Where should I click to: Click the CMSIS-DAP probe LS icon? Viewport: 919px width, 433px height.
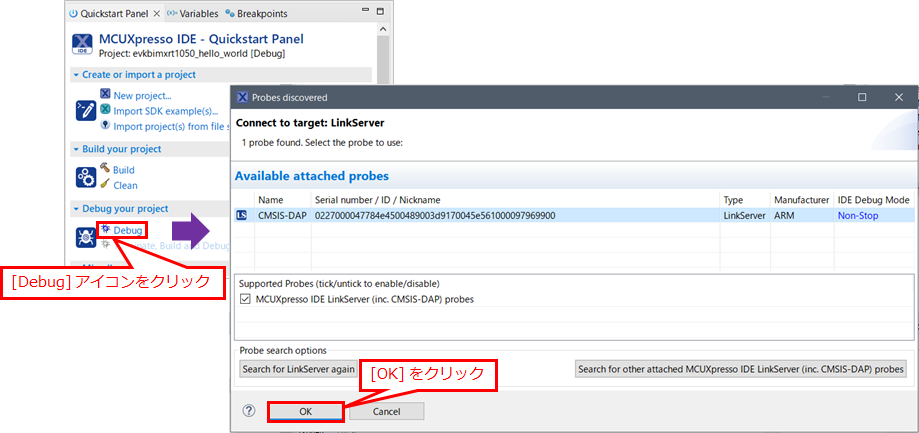(x=241, y=216)
